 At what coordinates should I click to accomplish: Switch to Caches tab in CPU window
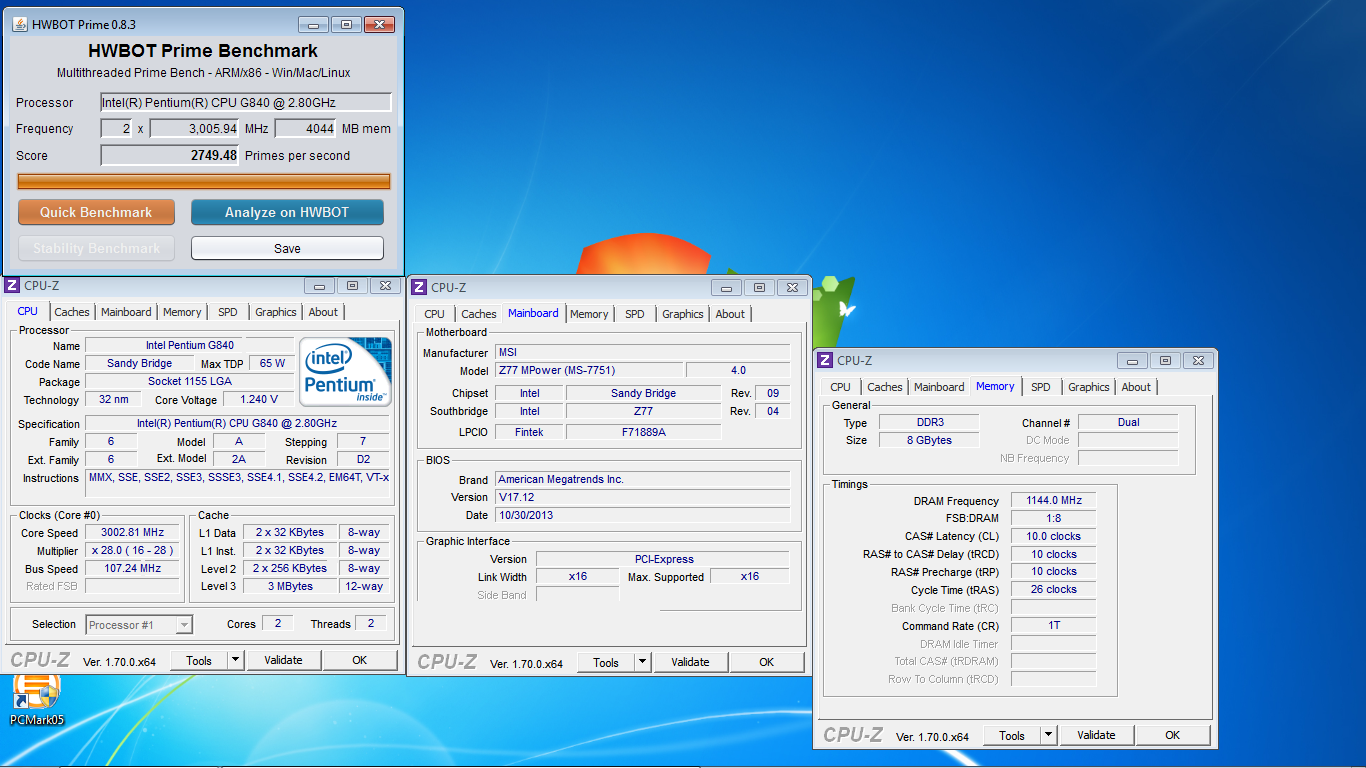72,312
